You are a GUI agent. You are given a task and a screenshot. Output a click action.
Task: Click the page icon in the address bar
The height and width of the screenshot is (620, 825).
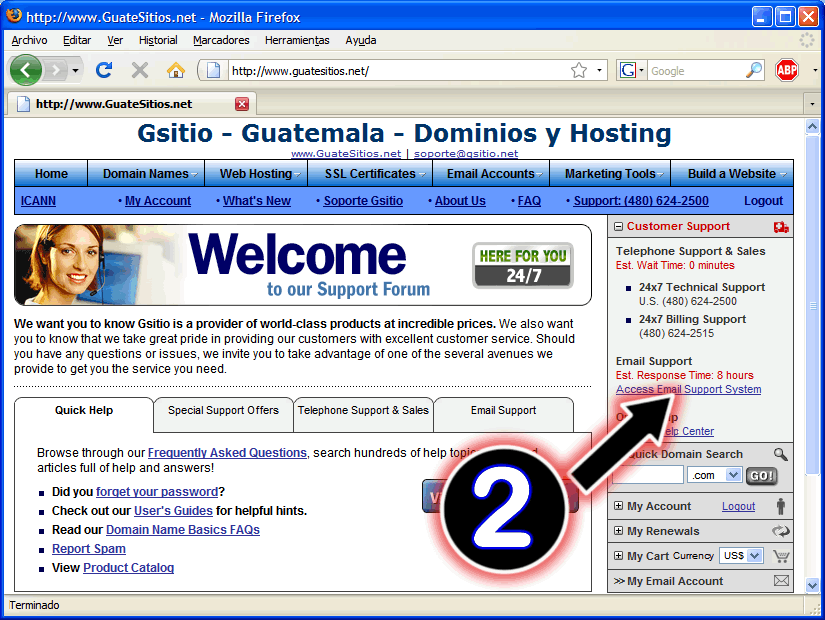coord(214,71)
